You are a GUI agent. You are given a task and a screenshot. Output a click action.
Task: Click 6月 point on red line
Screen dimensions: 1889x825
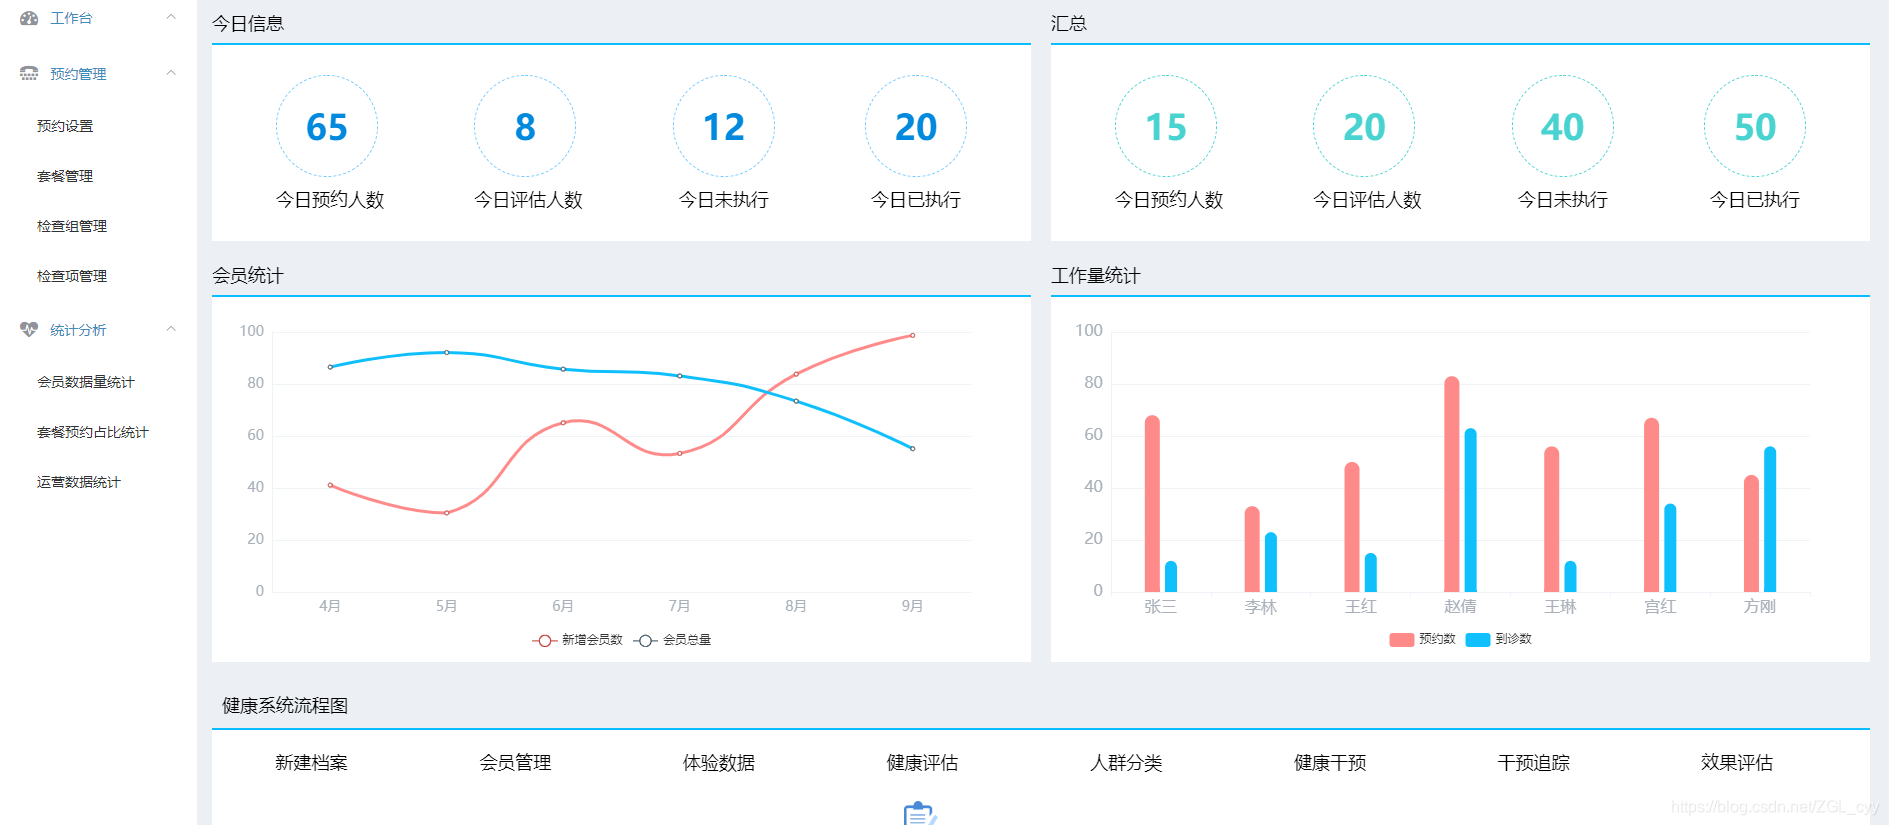[563, 422]
